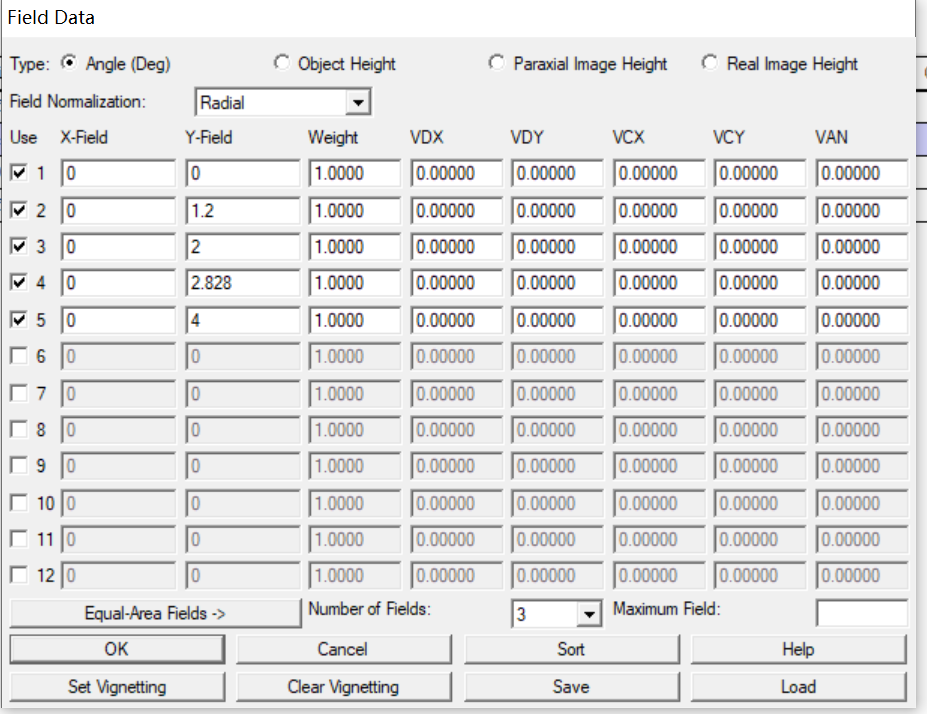Click the Weight box of field 4
The width and height of the screenshot is (927, 714).
coord(355,283)
